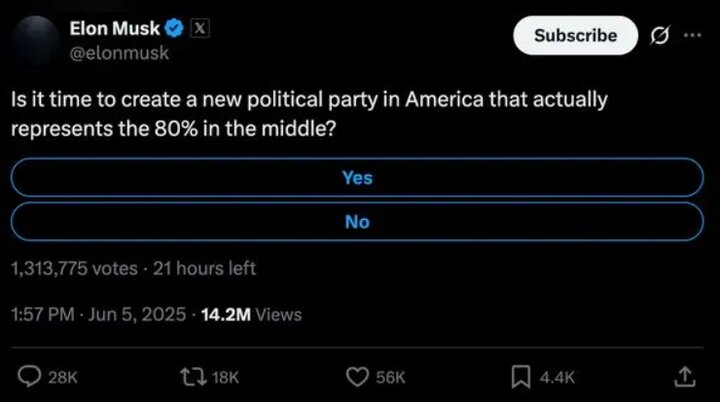The width and height of the screenshot is (720, 402).
Task: Click the Grok circle-slash icon beside Subscribe
Action: pos(659,35)
